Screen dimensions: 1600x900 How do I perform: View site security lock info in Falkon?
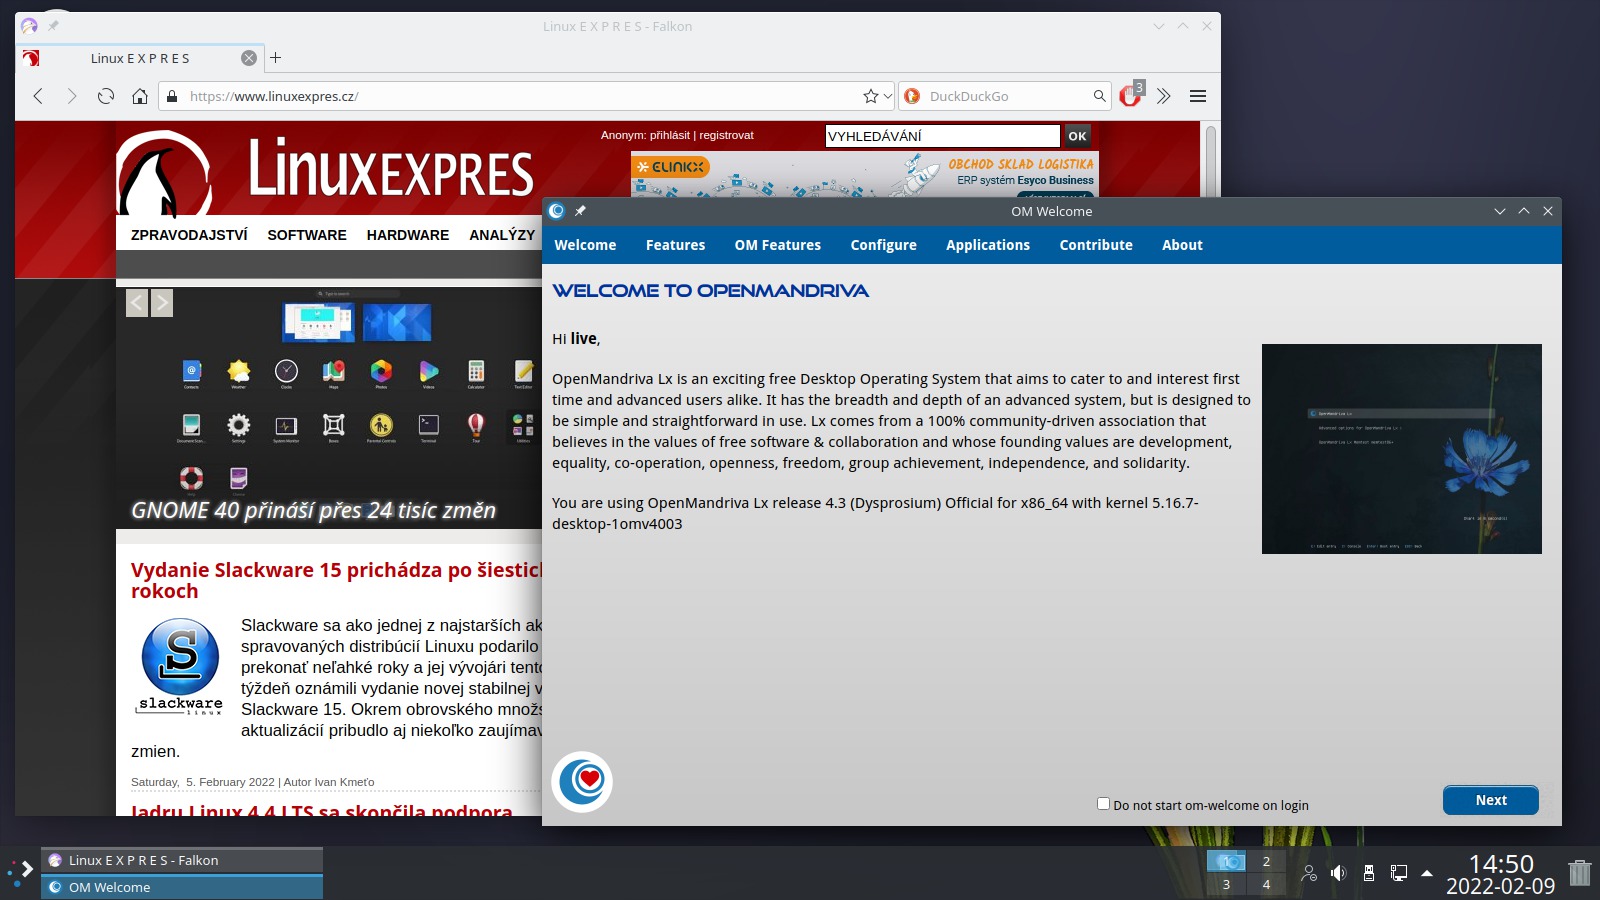[172, 96]
